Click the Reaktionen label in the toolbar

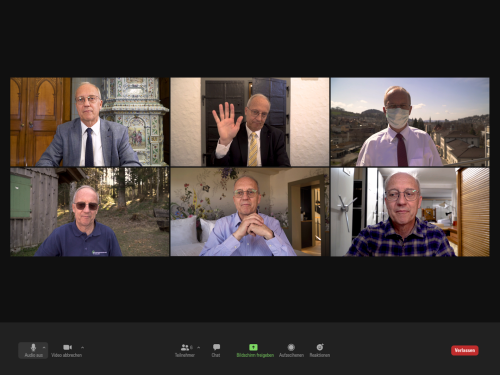[320, 355]
